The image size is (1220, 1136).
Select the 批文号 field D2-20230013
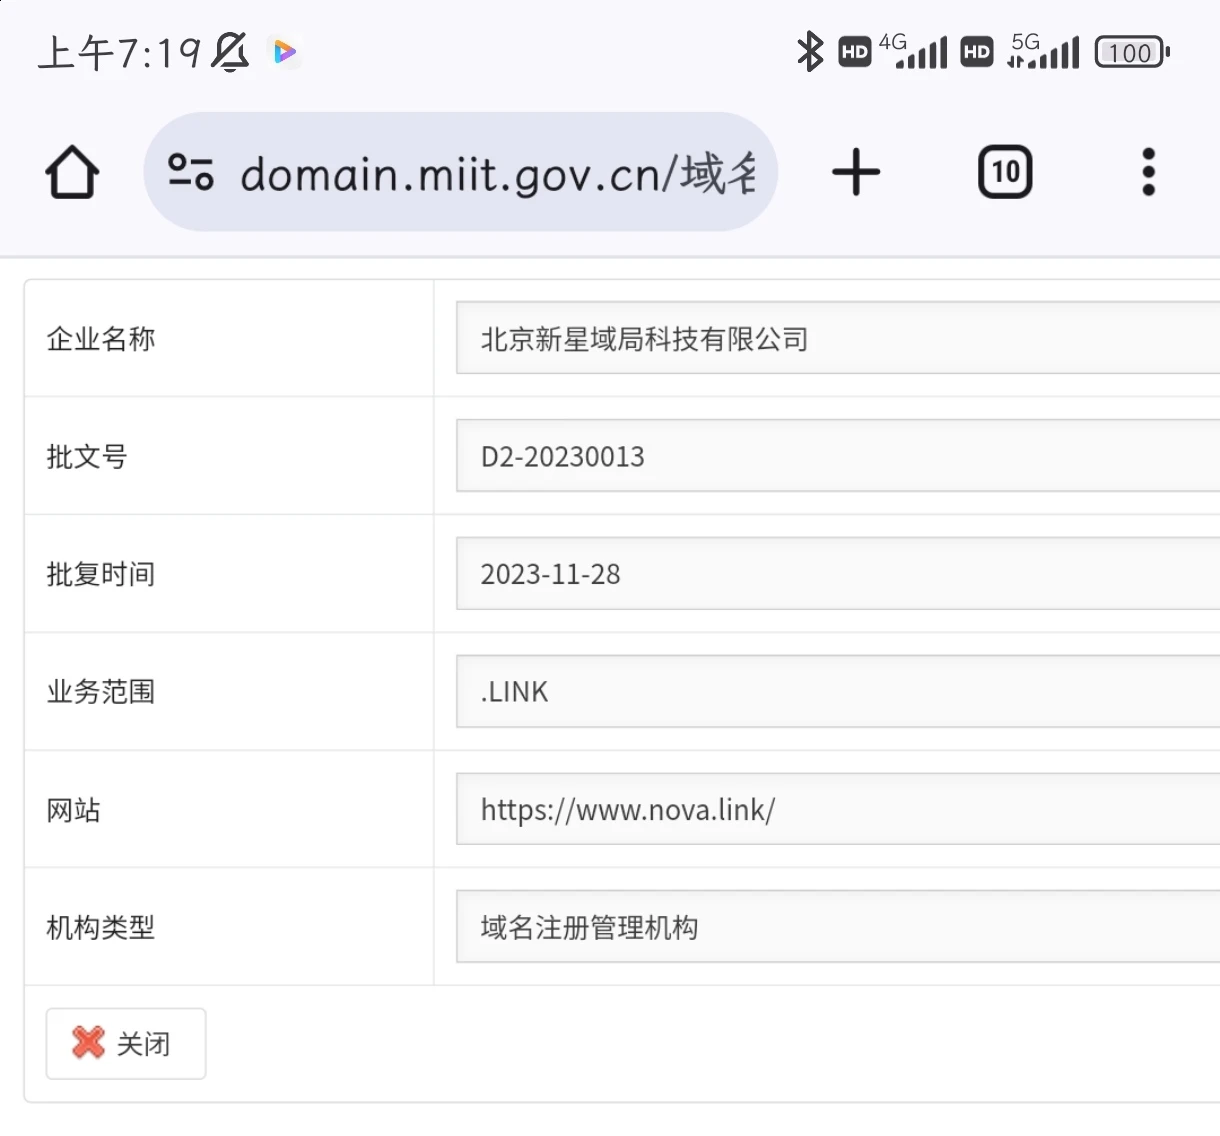(x=836, y=456)
